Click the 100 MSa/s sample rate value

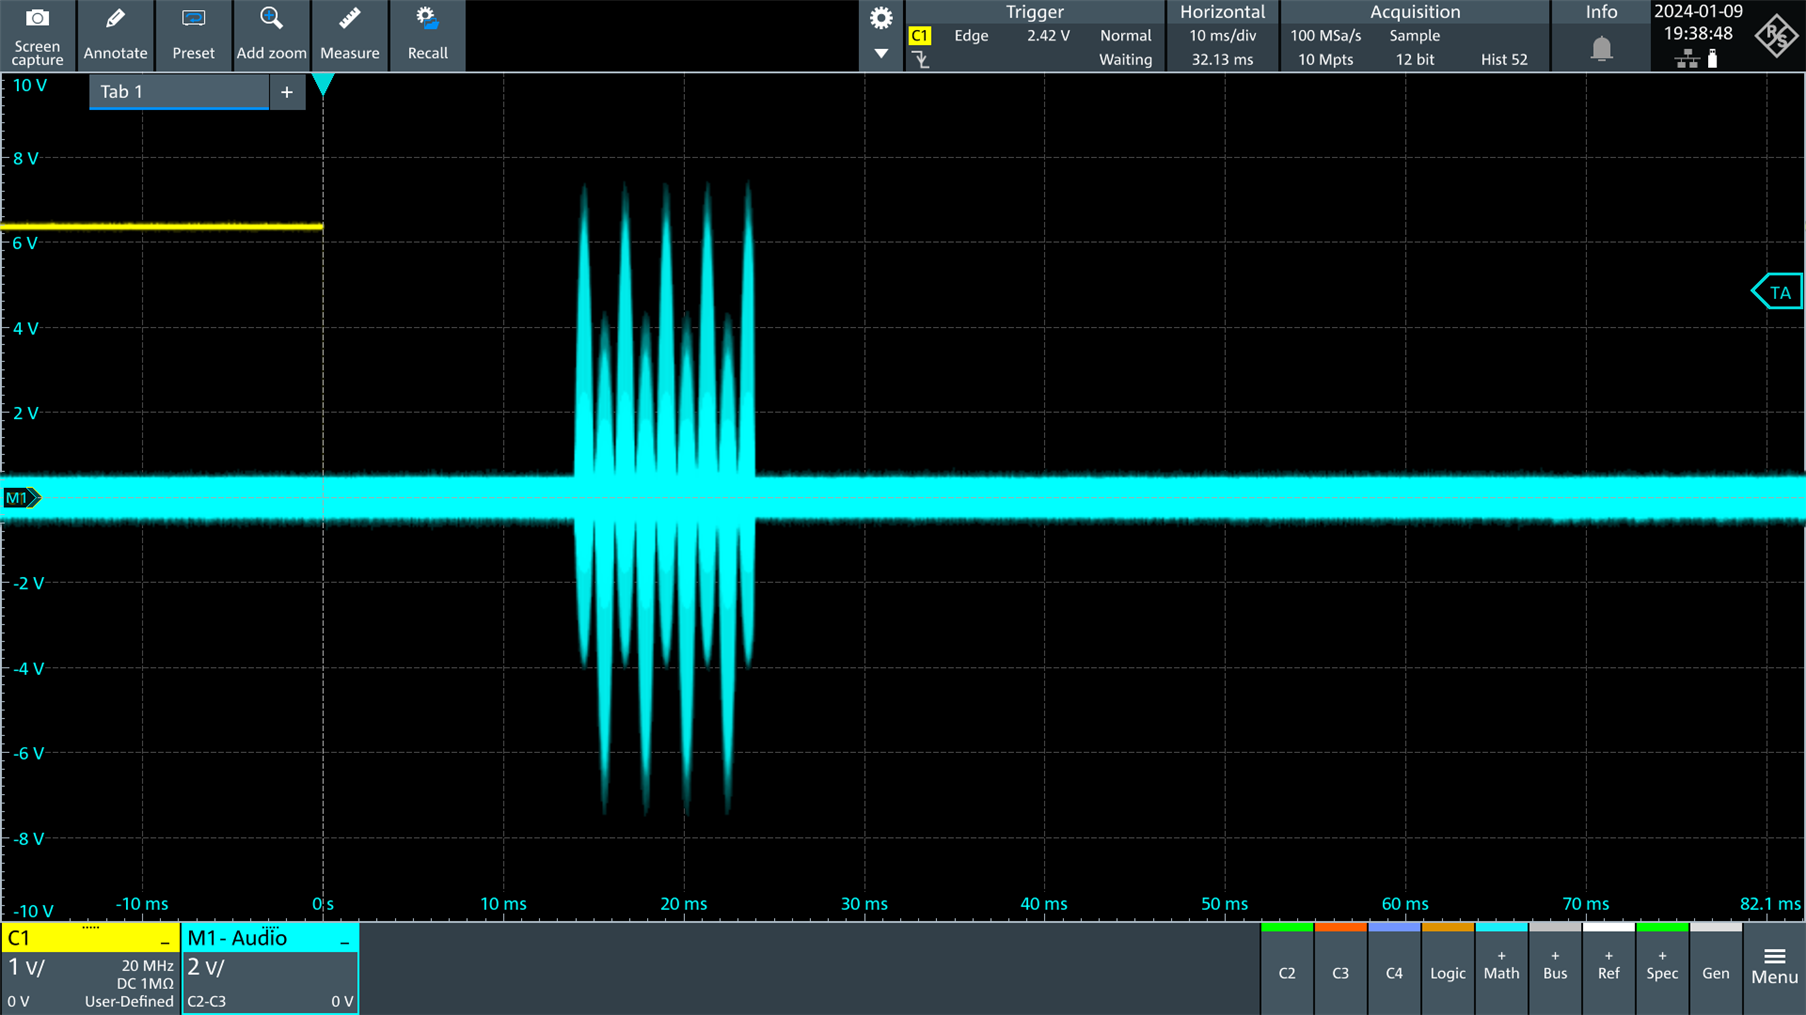pyautogui.click(x=1325, y=35)
